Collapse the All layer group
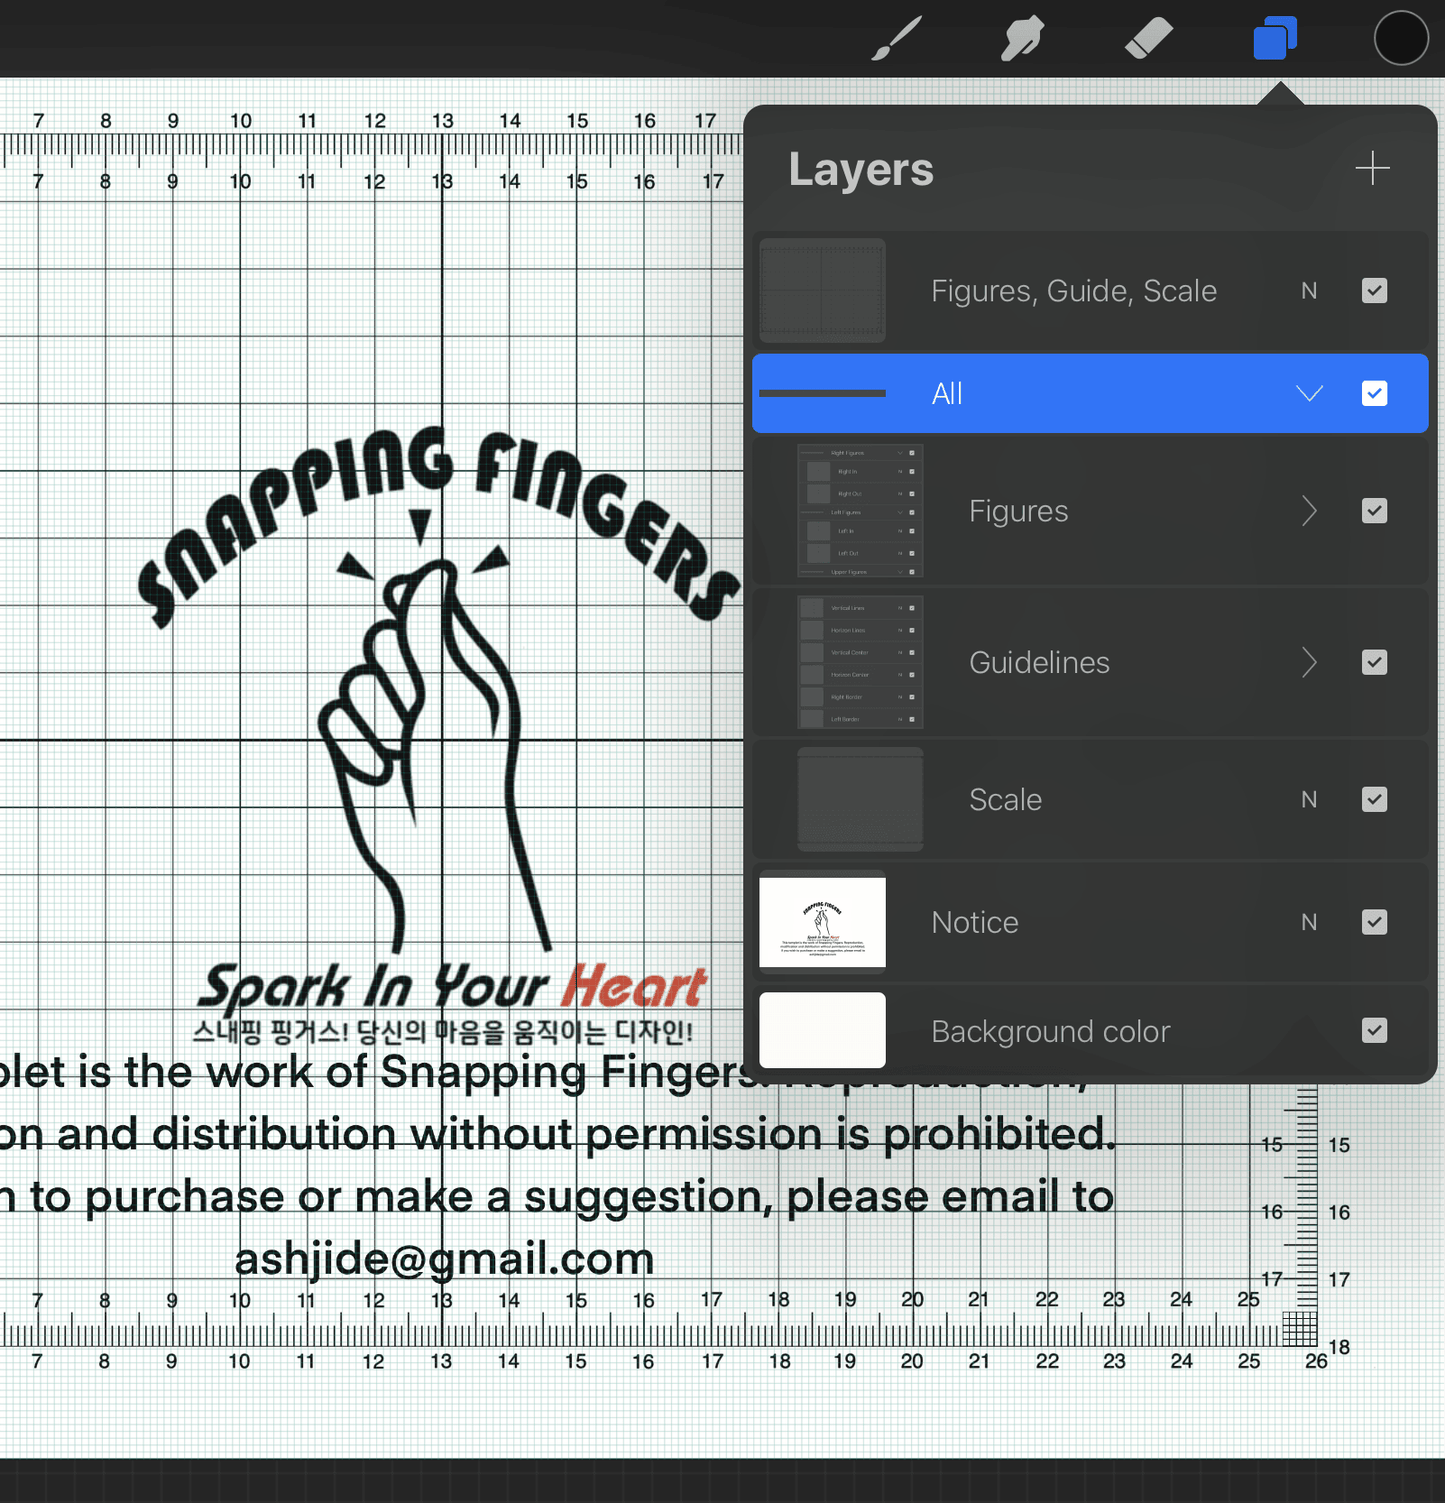1445x1503 pixels. (1309, 393)
